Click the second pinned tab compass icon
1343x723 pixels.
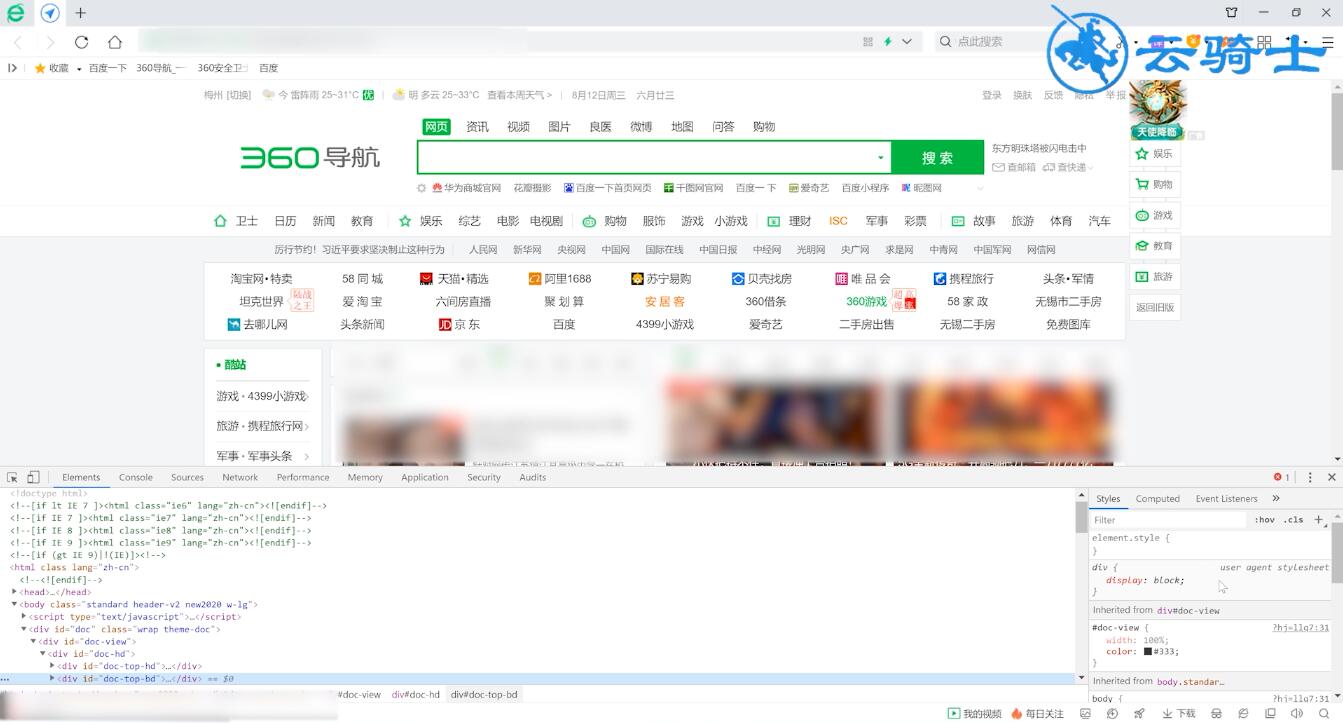[x=49, y=13]
